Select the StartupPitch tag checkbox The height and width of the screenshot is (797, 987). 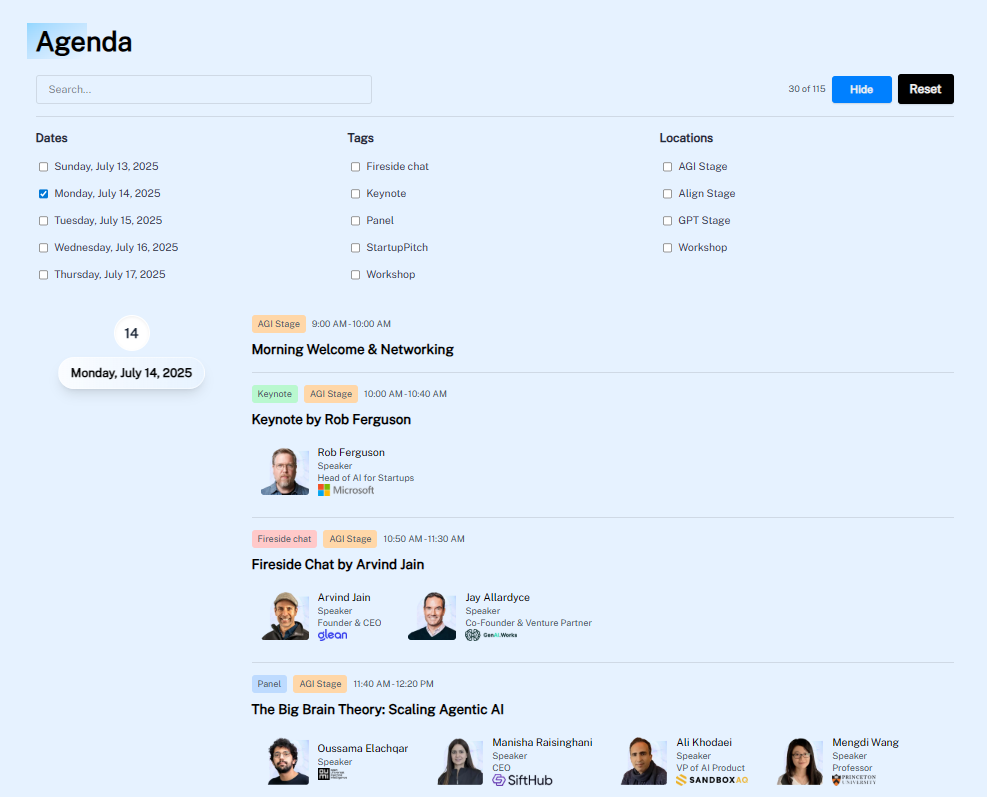click(x=355, y=248)
